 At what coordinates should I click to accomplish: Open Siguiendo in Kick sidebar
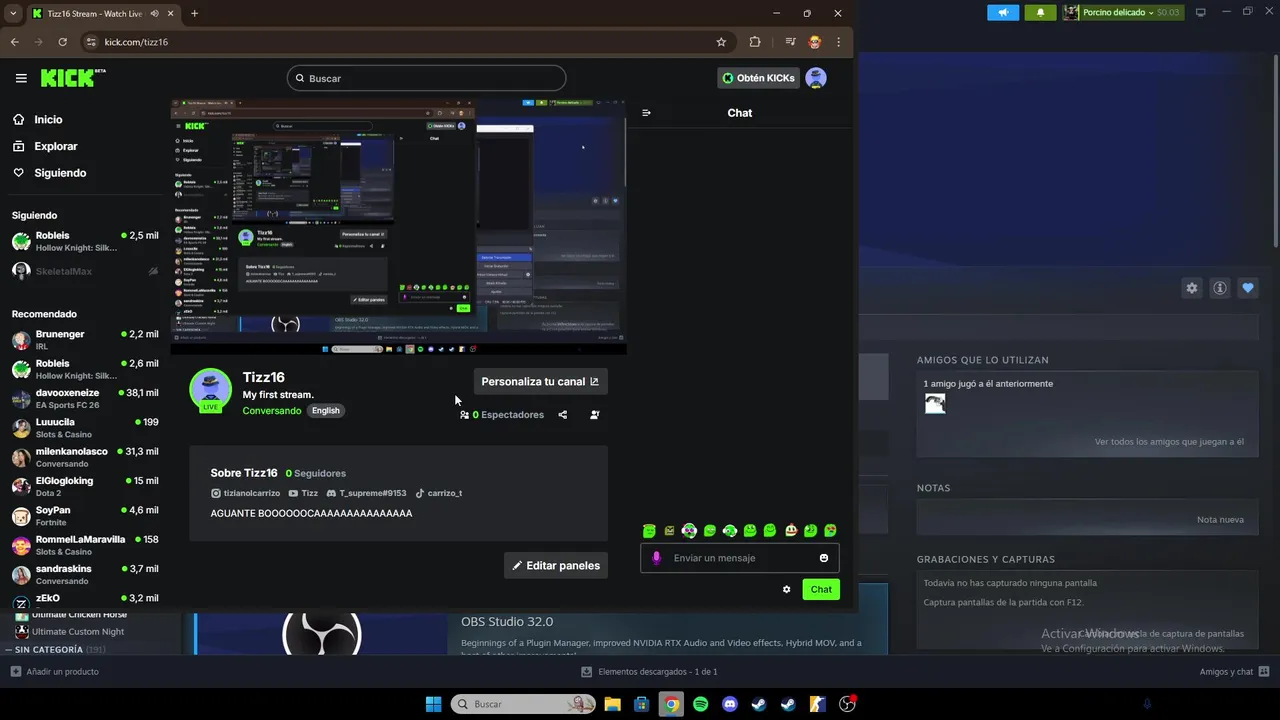point(50,173)
